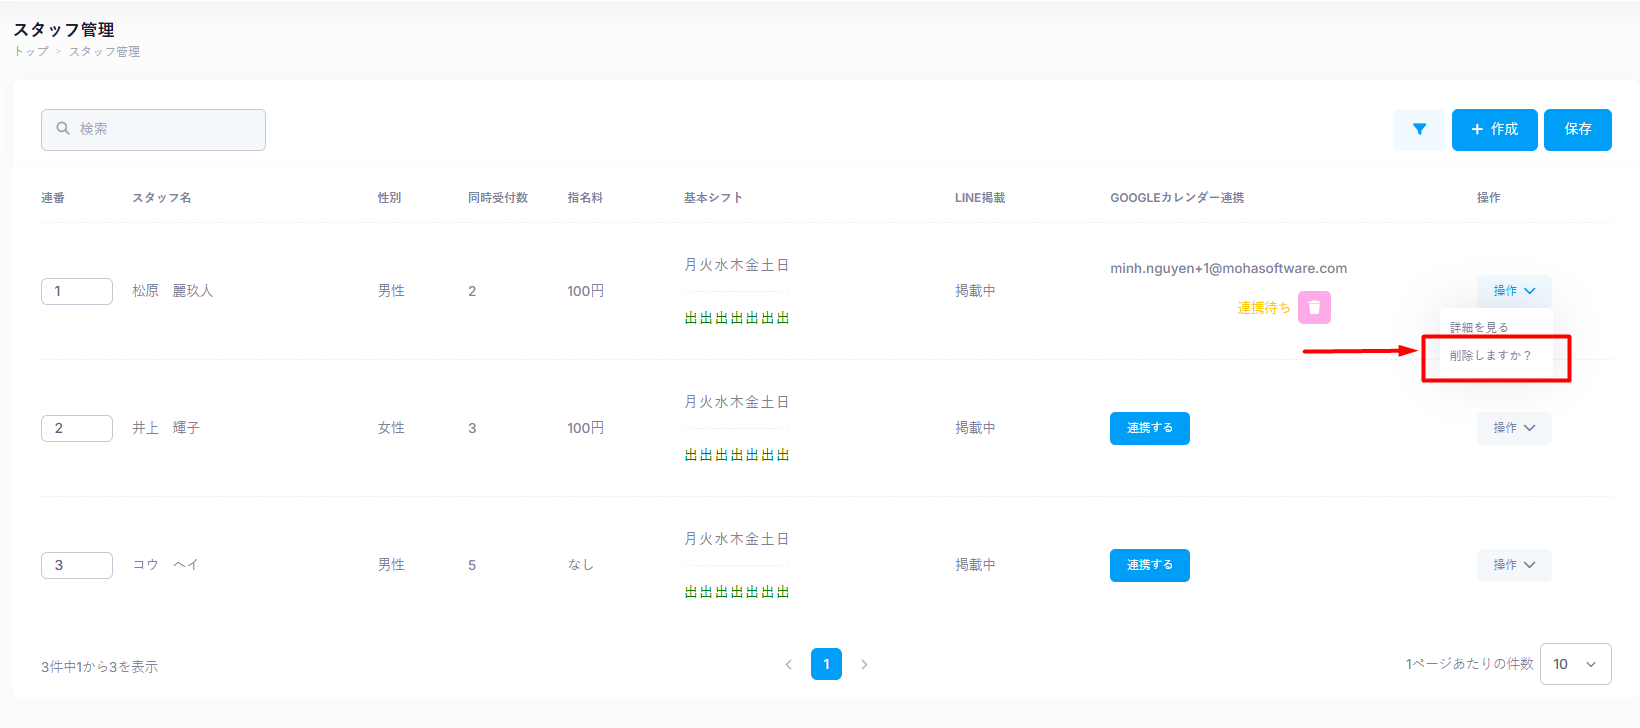The width and height of the screenshot is (1640, 728).
Task: Go to previous page arrow
Action: tap(788, 665)
